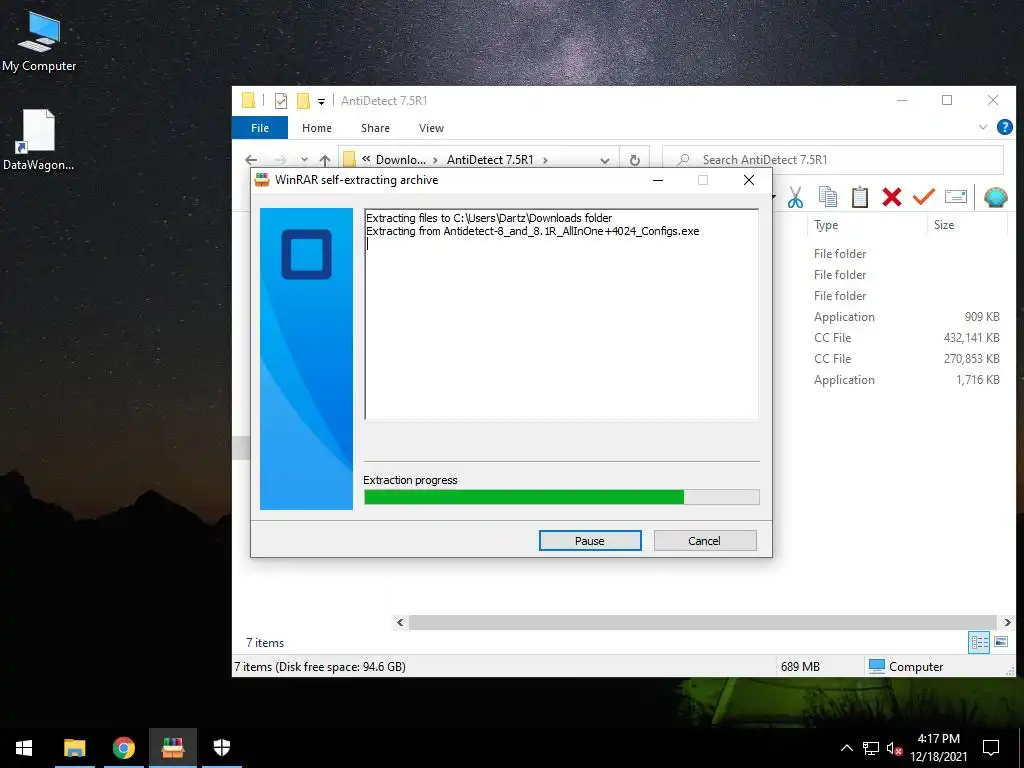Expand the ribbon with the chevron
Image resolution: width=1024 pixels, height=768 pixels.
pyautogui.click(x=983, y=127)
